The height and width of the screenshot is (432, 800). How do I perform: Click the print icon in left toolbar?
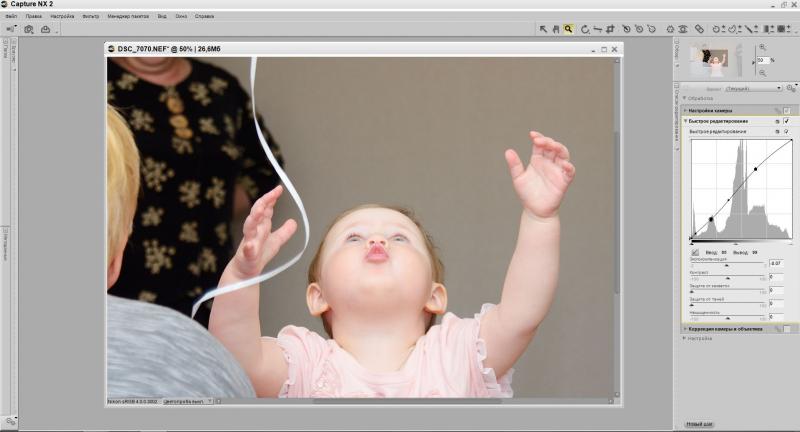pos(45,30)
